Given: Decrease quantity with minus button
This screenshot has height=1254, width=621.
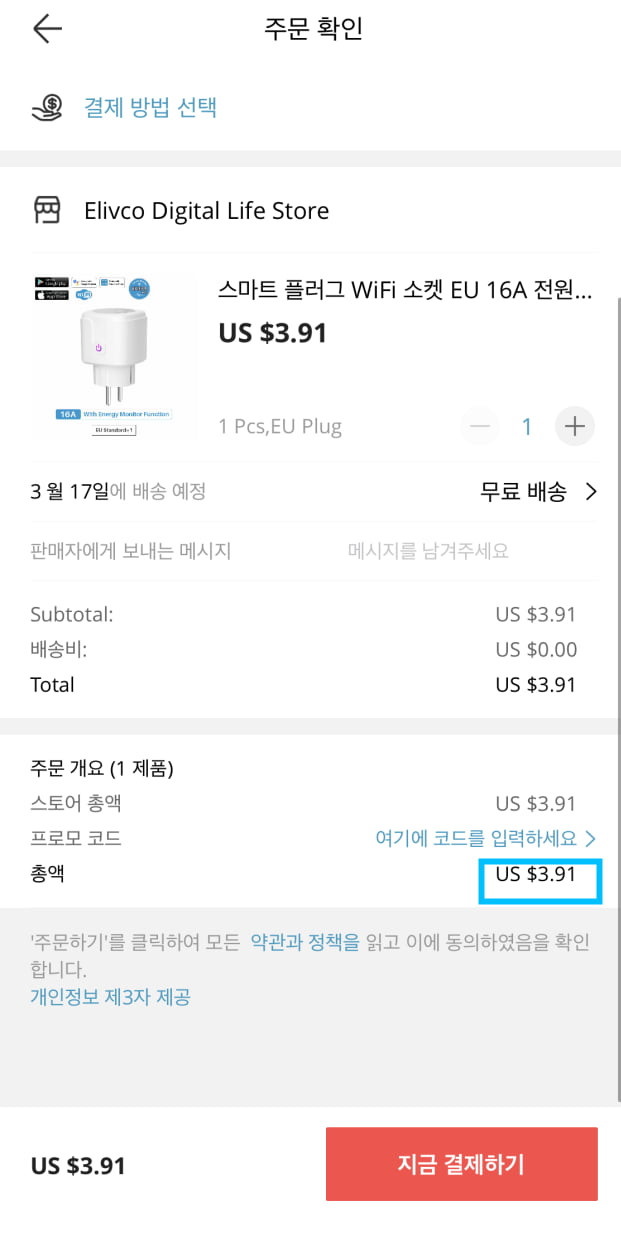Looking at the screenshot, I should (x=481, y=427).
